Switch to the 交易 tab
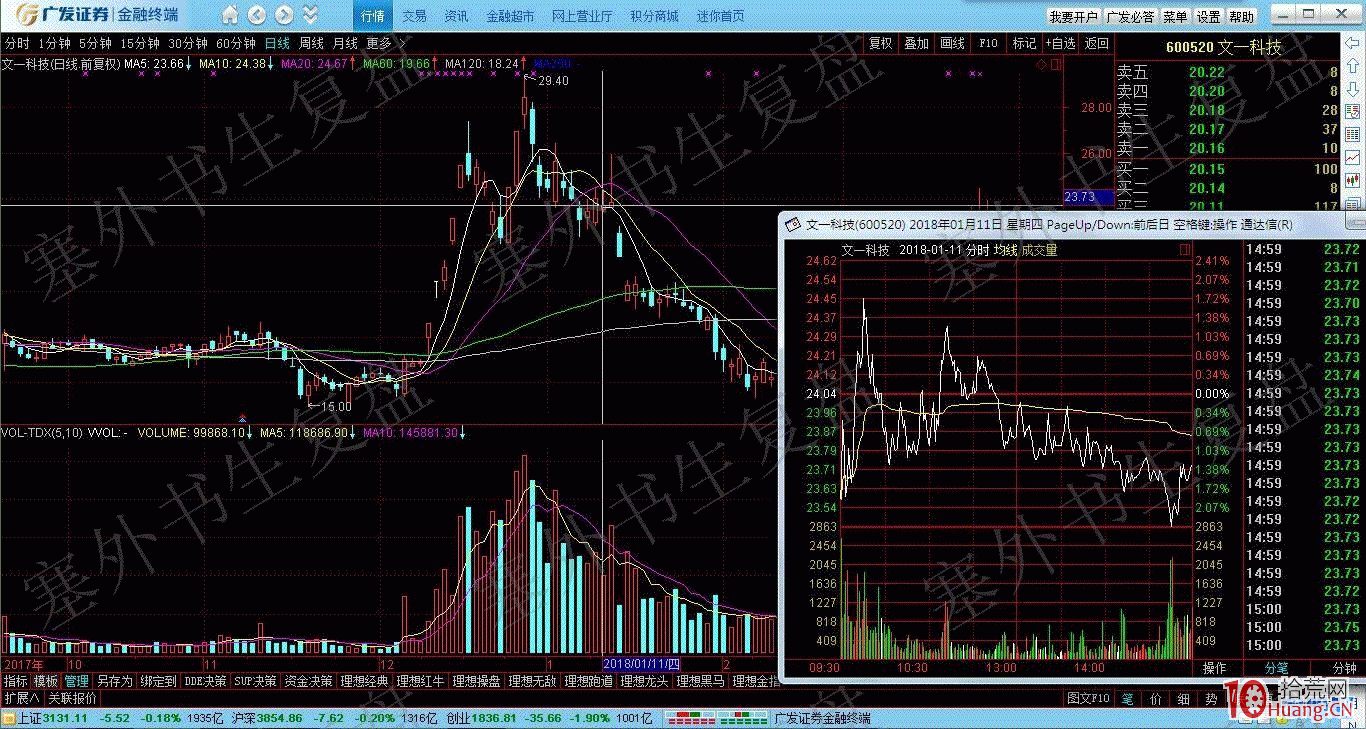This screenshot has height=729, width=1366. pos(414,16)
